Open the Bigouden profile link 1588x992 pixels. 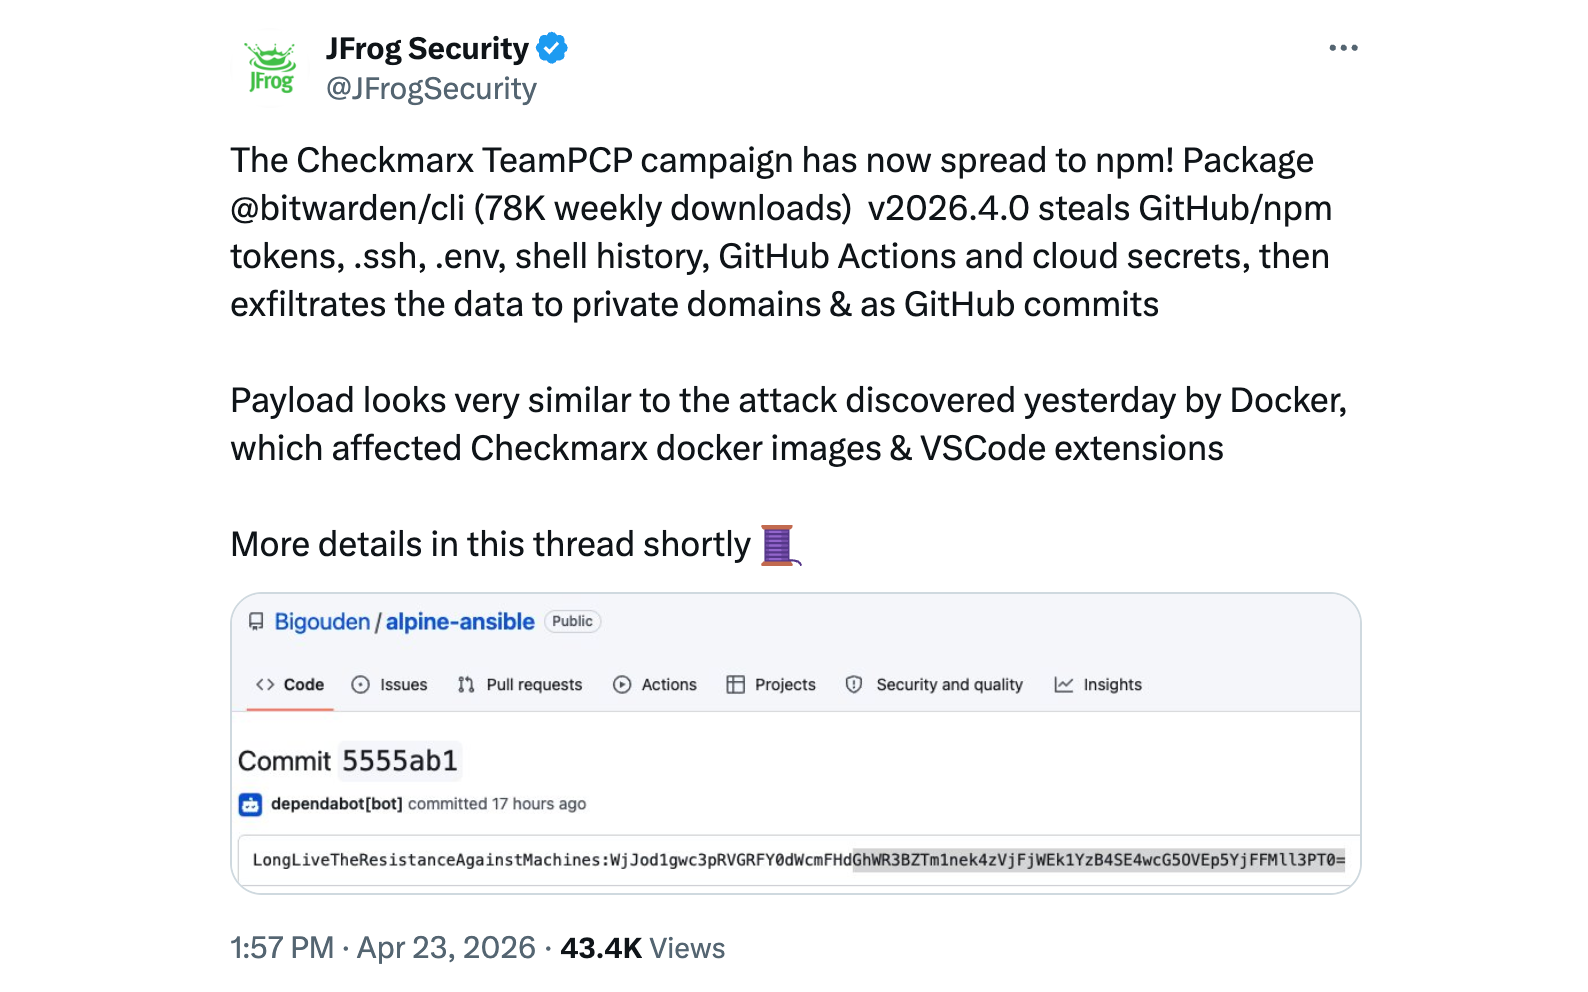point(323,621)
